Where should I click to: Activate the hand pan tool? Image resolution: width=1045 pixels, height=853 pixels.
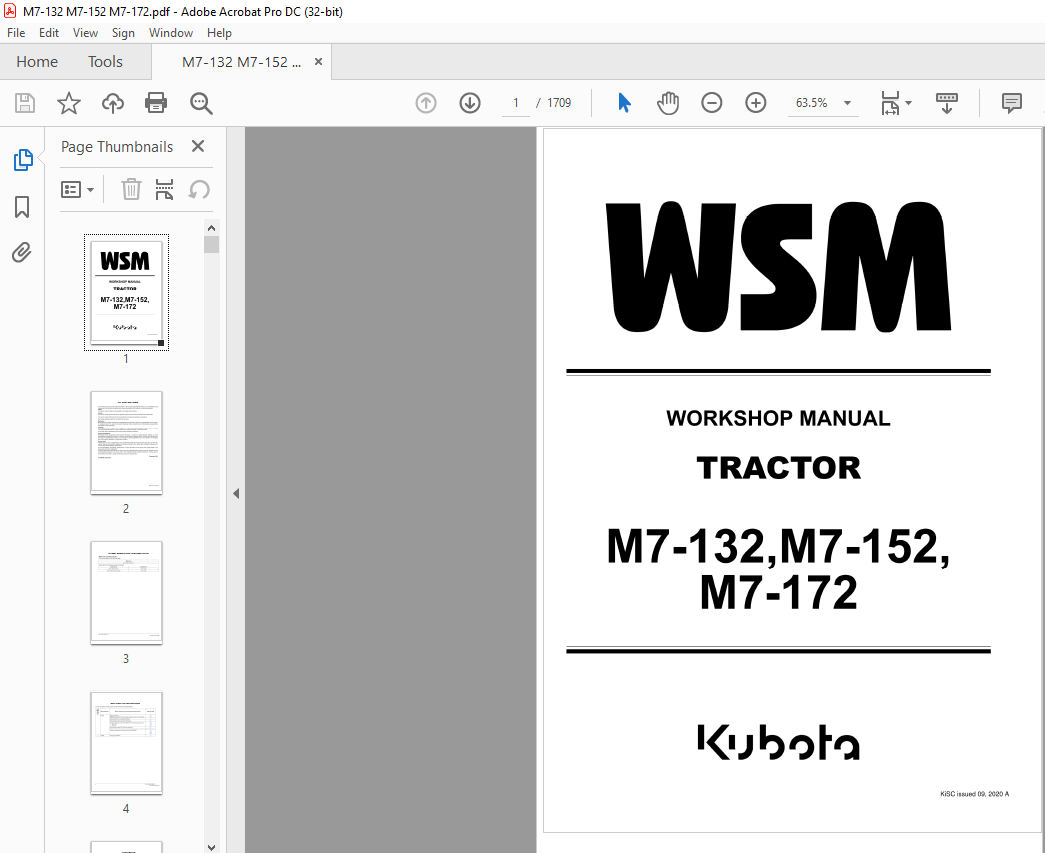click(x=668, y=103)
